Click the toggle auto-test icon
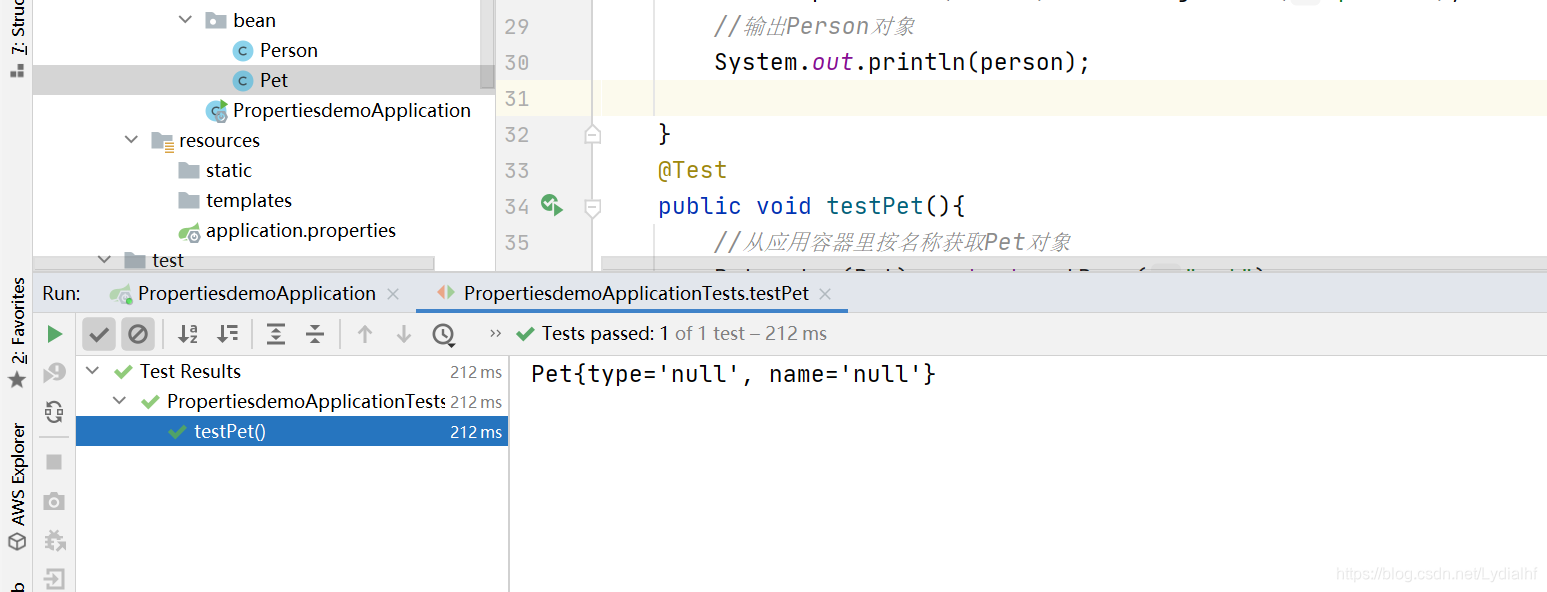The height and width of the screenshot is (592, 1547). 55,411
